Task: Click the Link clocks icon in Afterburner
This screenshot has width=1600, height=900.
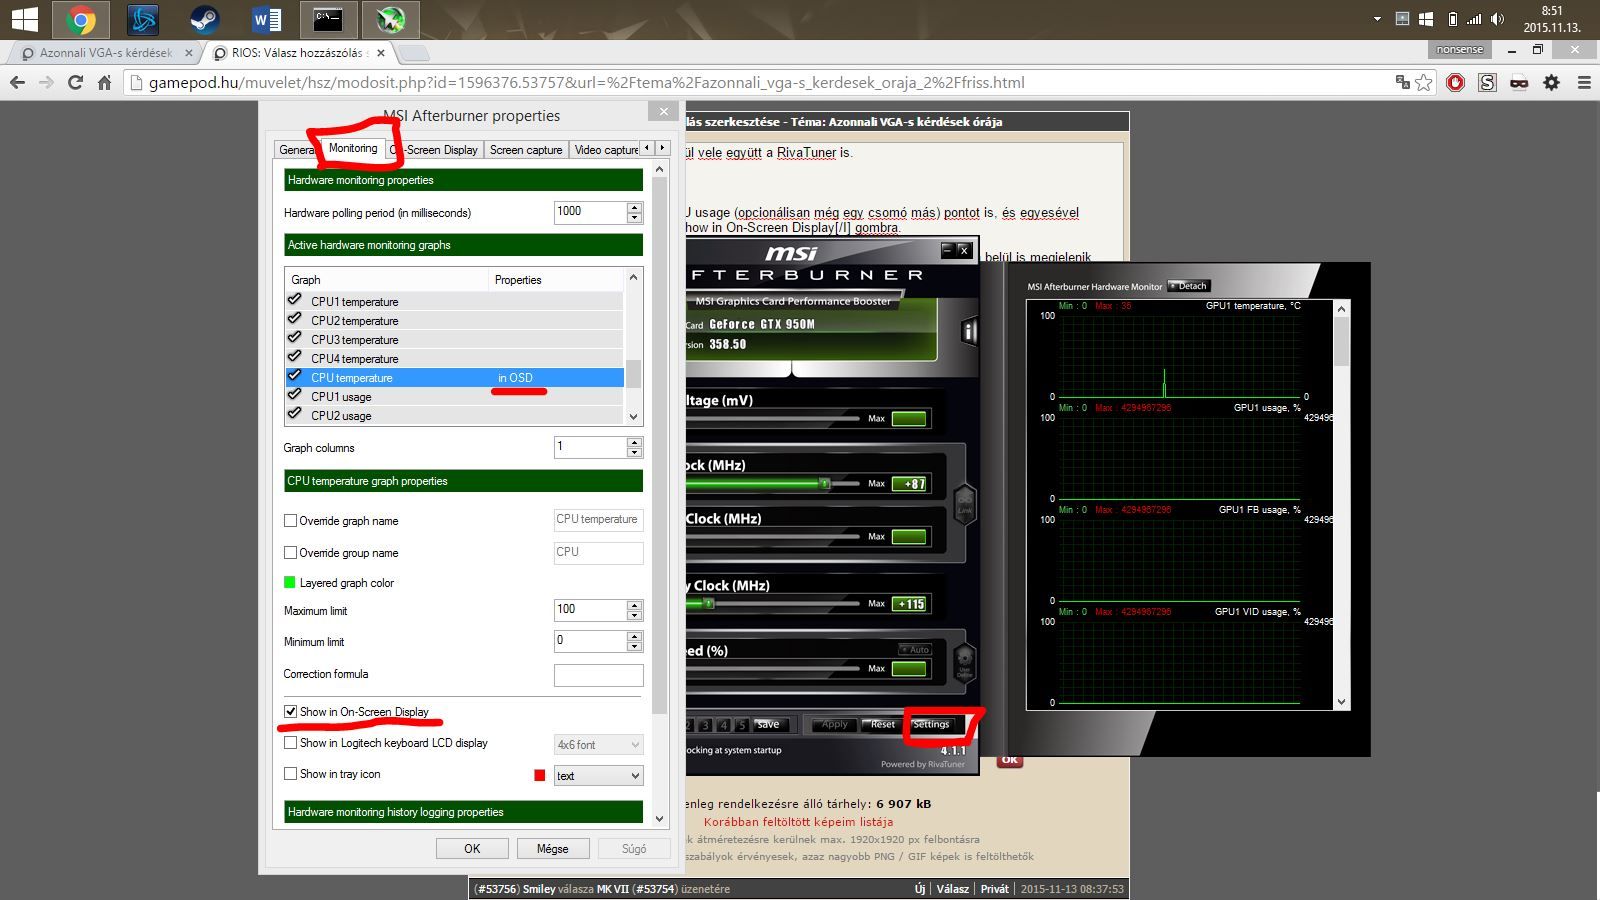Action: 964,503
